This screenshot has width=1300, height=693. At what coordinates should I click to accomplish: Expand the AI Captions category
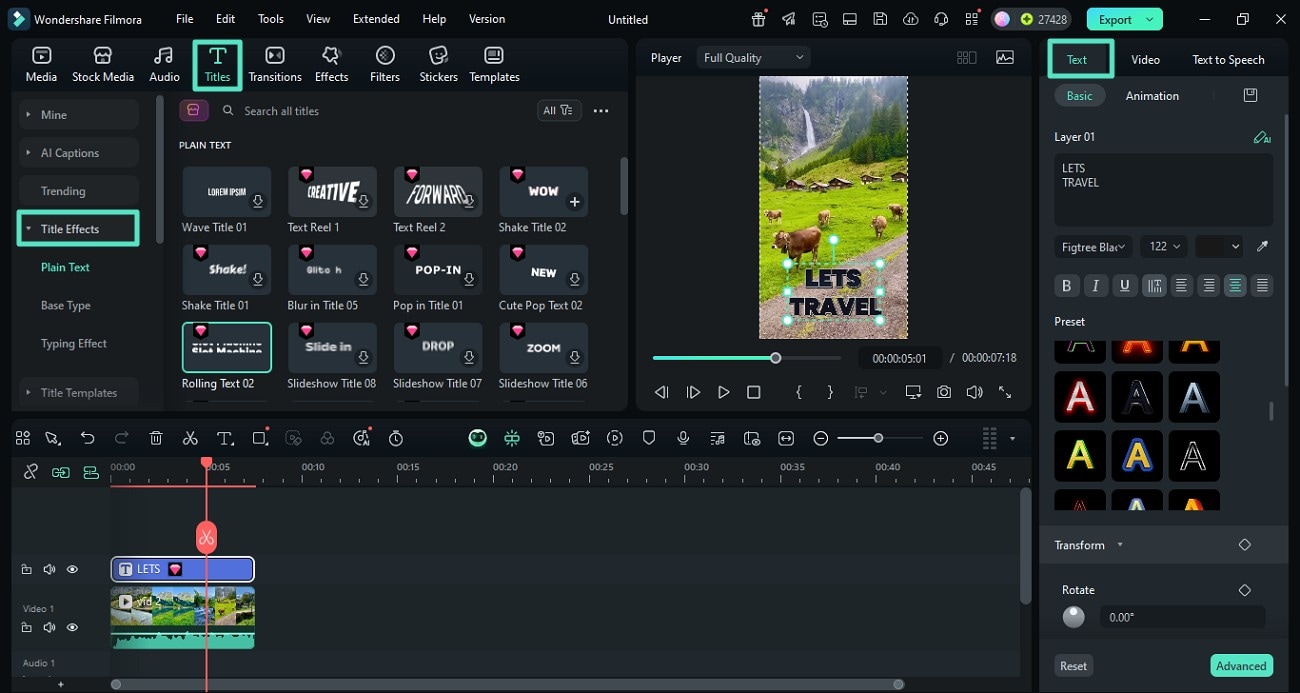78,153
